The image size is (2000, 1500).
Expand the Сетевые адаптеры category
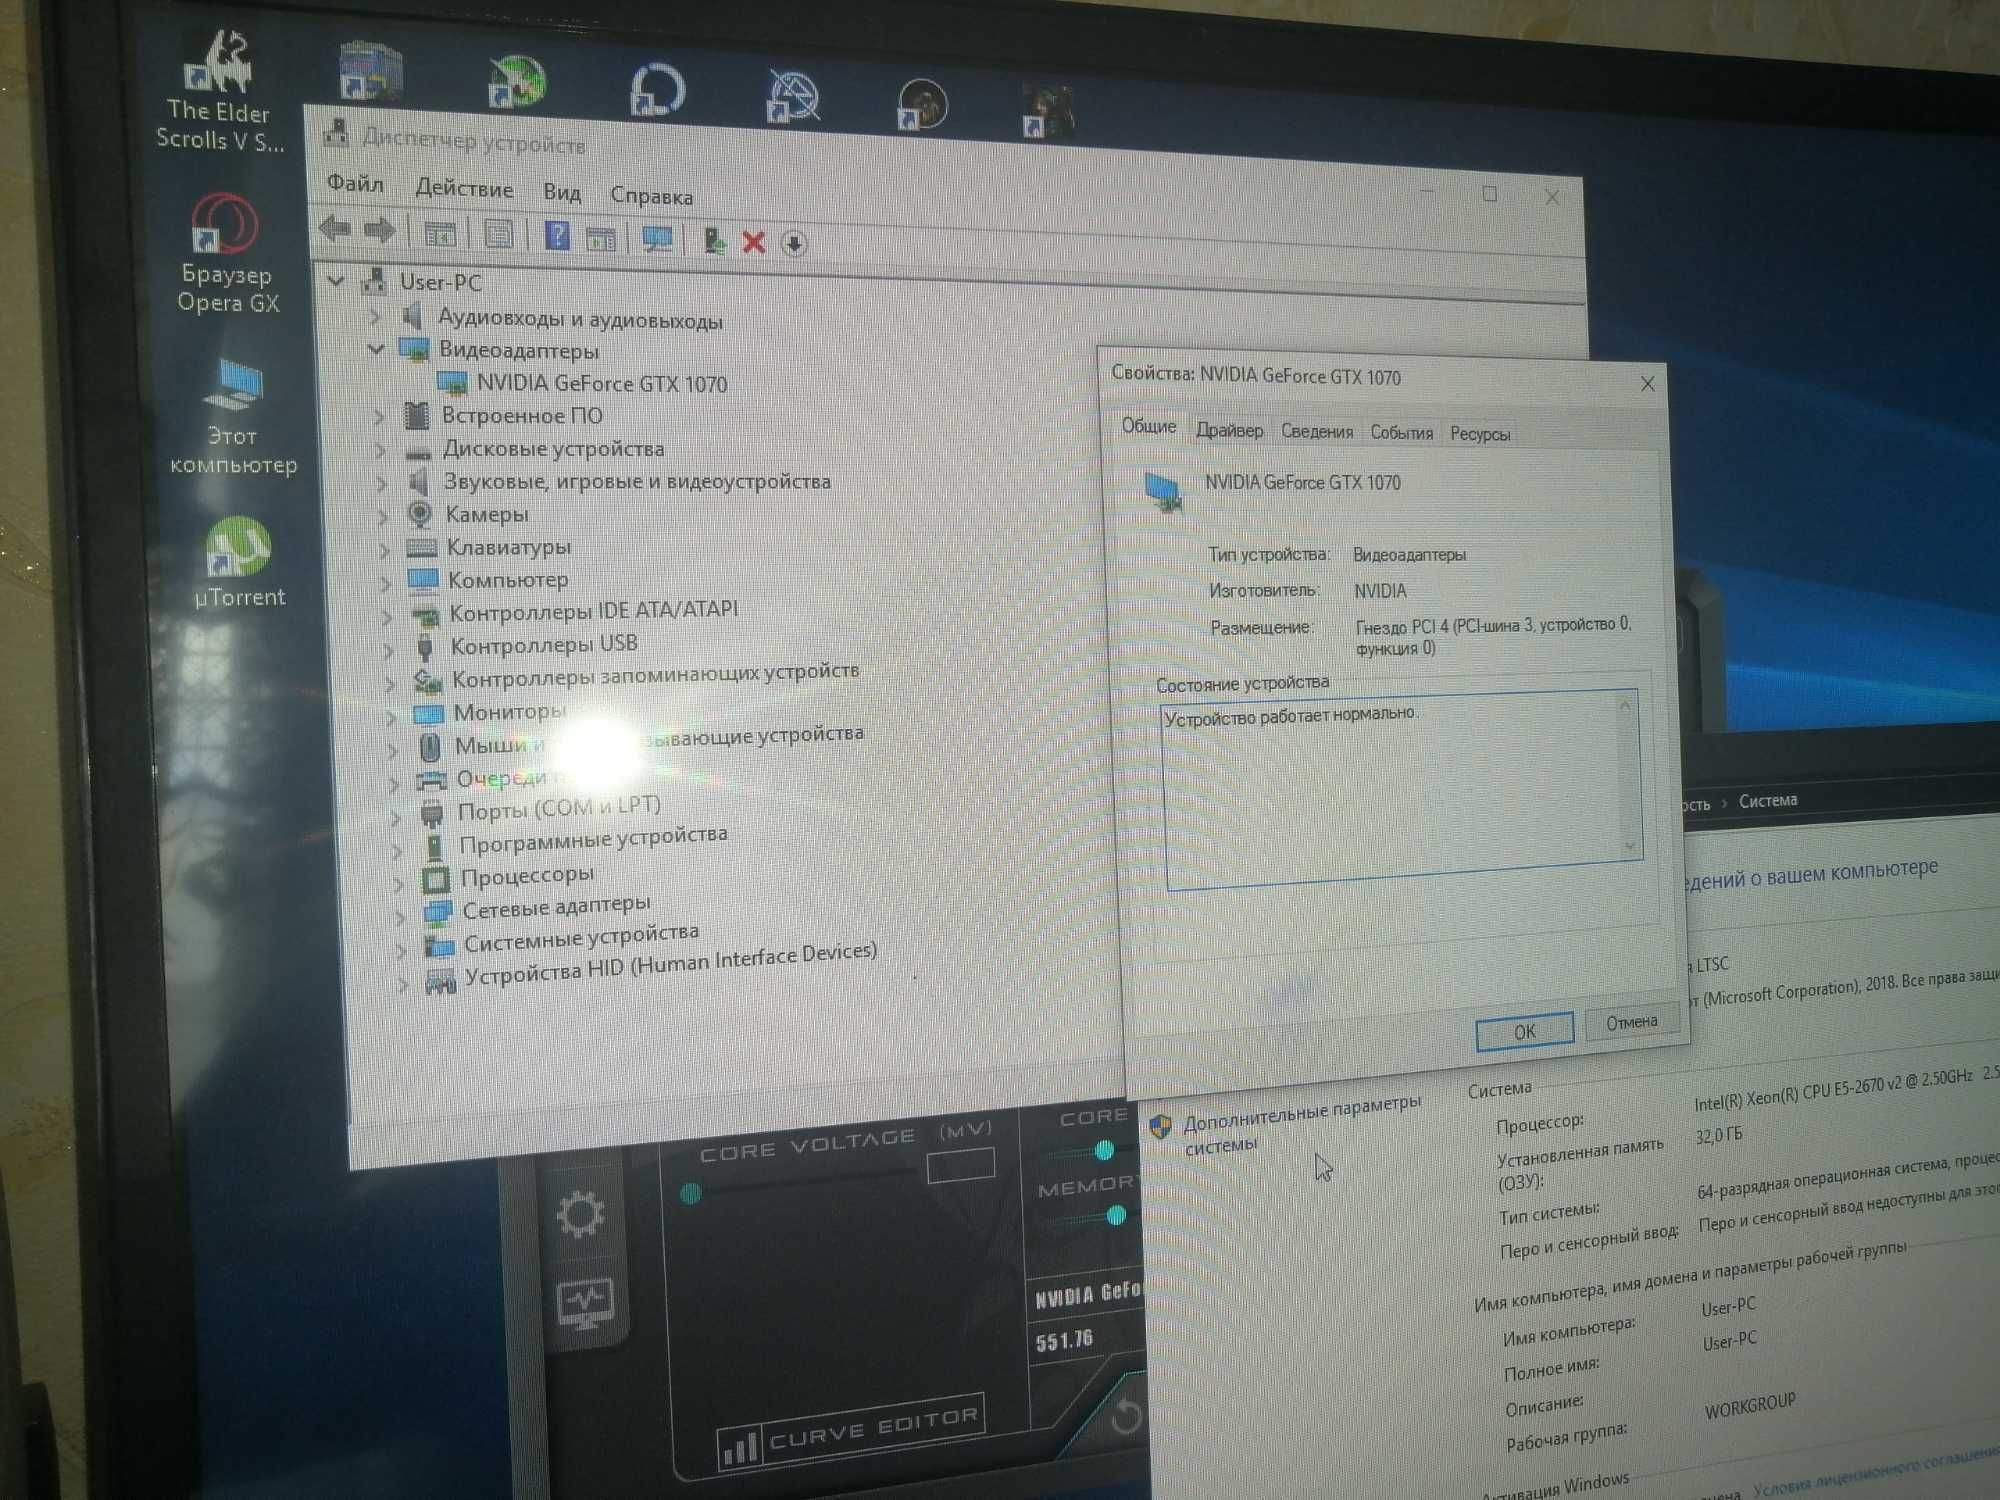click(x=401, y=916)
